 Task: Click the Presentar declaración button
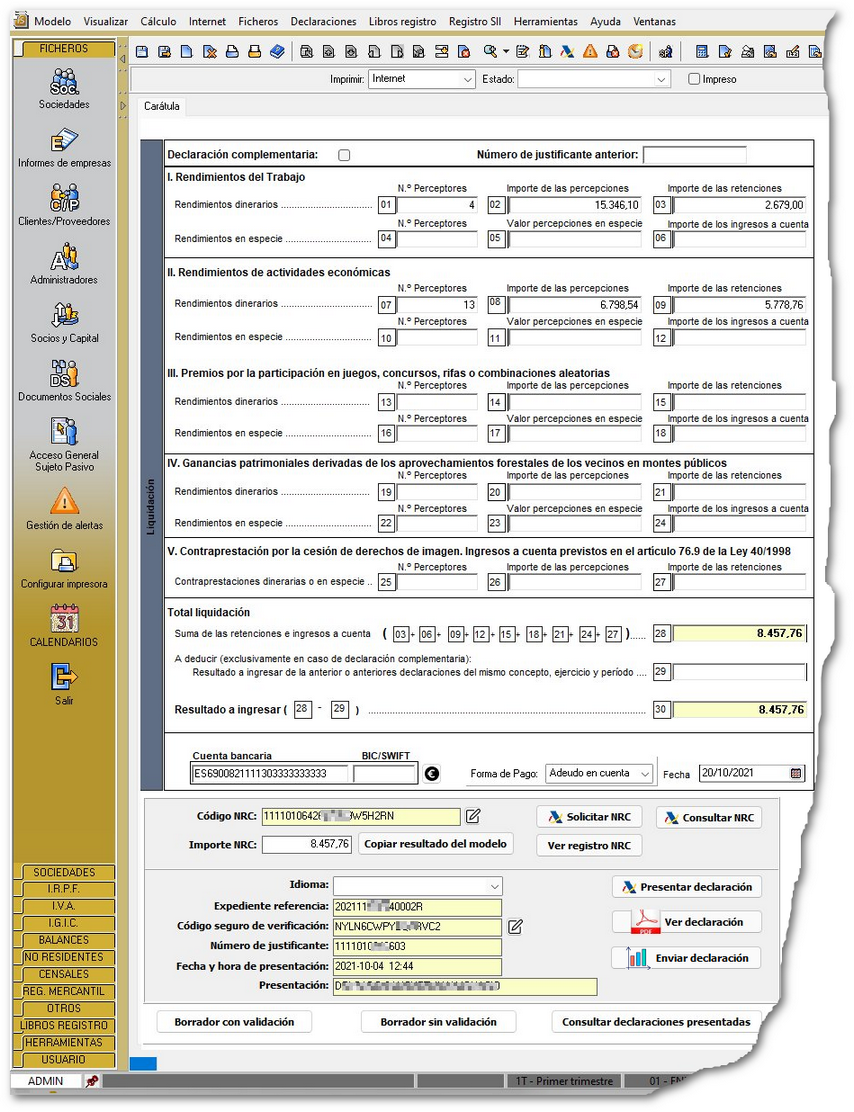[x=687, y=887]
